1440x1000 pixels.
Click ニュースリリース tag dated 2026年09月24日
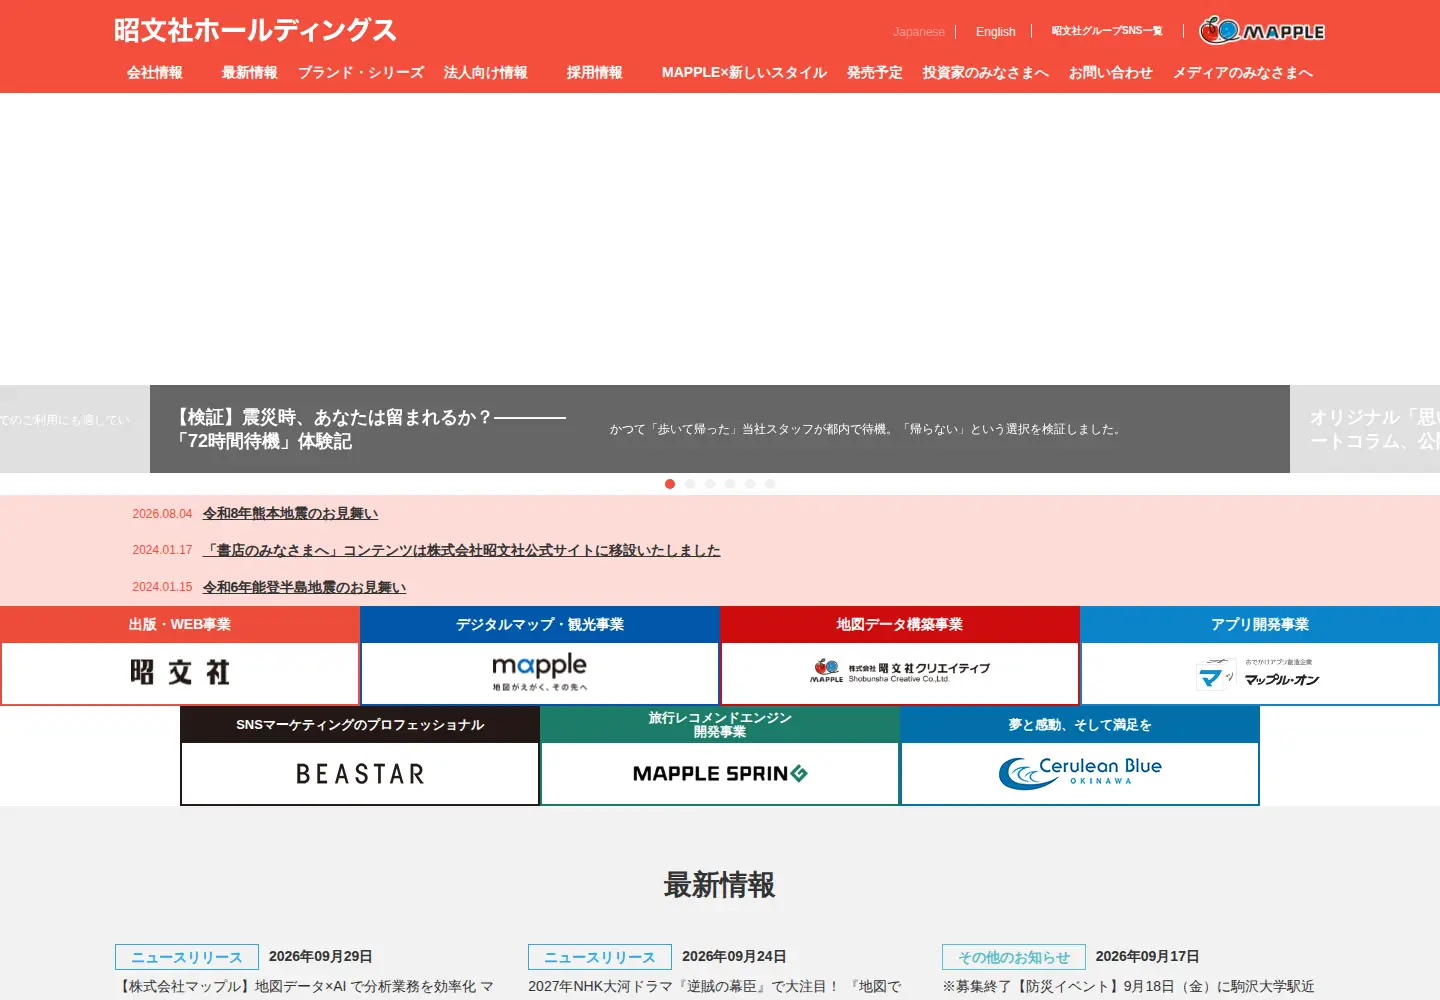(600, 957)
